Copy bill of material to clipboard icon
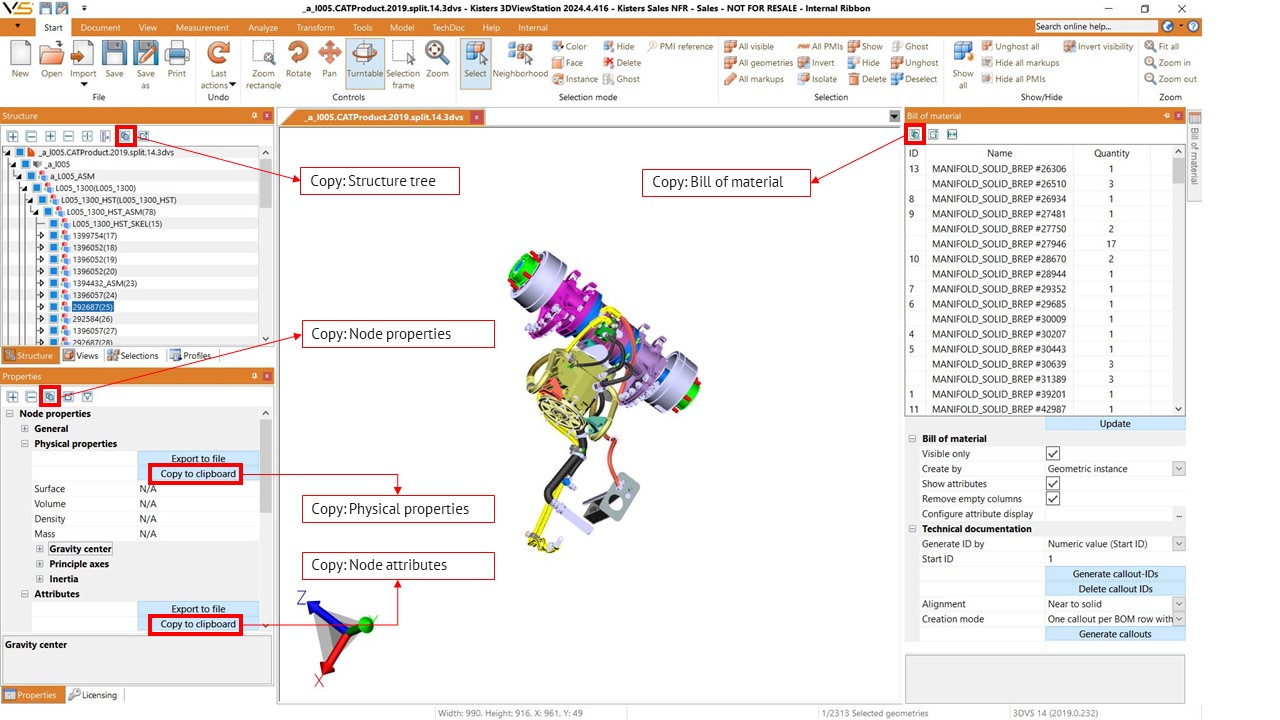The width and height of the screenshot is (1280, 720). pyautogui.click(x=914, y=134)
